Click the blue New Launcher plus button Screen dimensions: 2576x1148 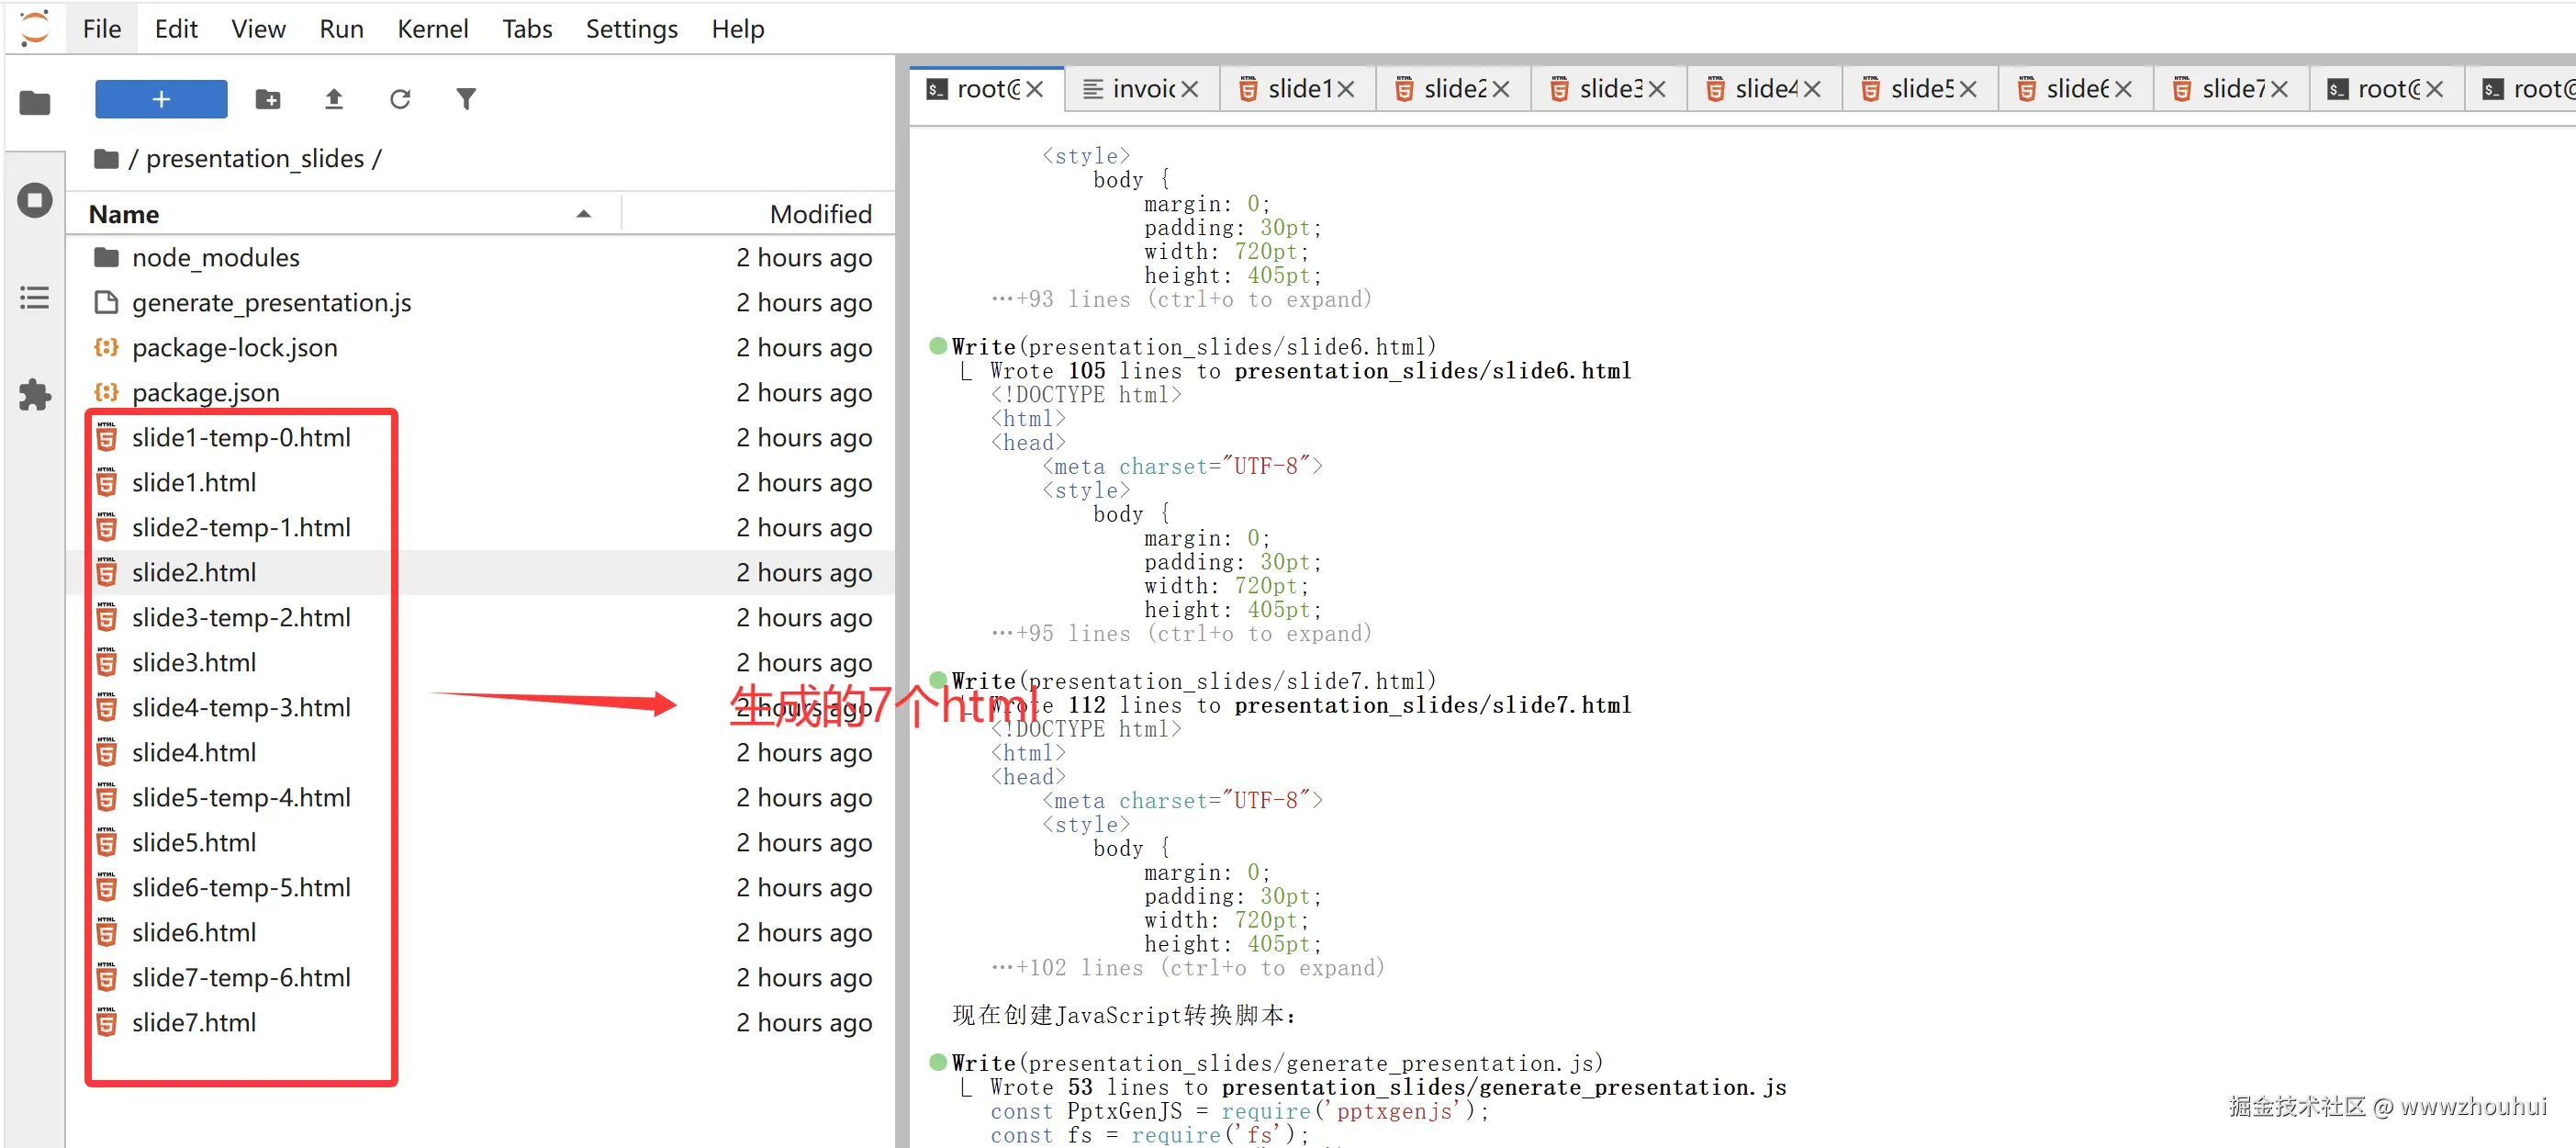(x=161, y=99)
